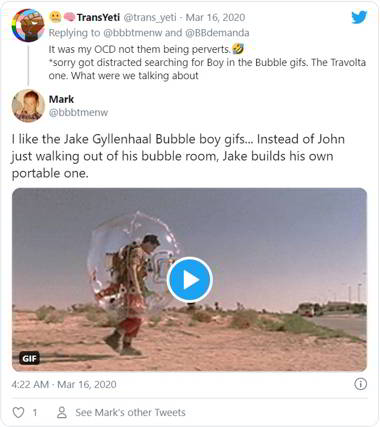
Task: Click the Twitter bird logo
Action: [359, 17]
